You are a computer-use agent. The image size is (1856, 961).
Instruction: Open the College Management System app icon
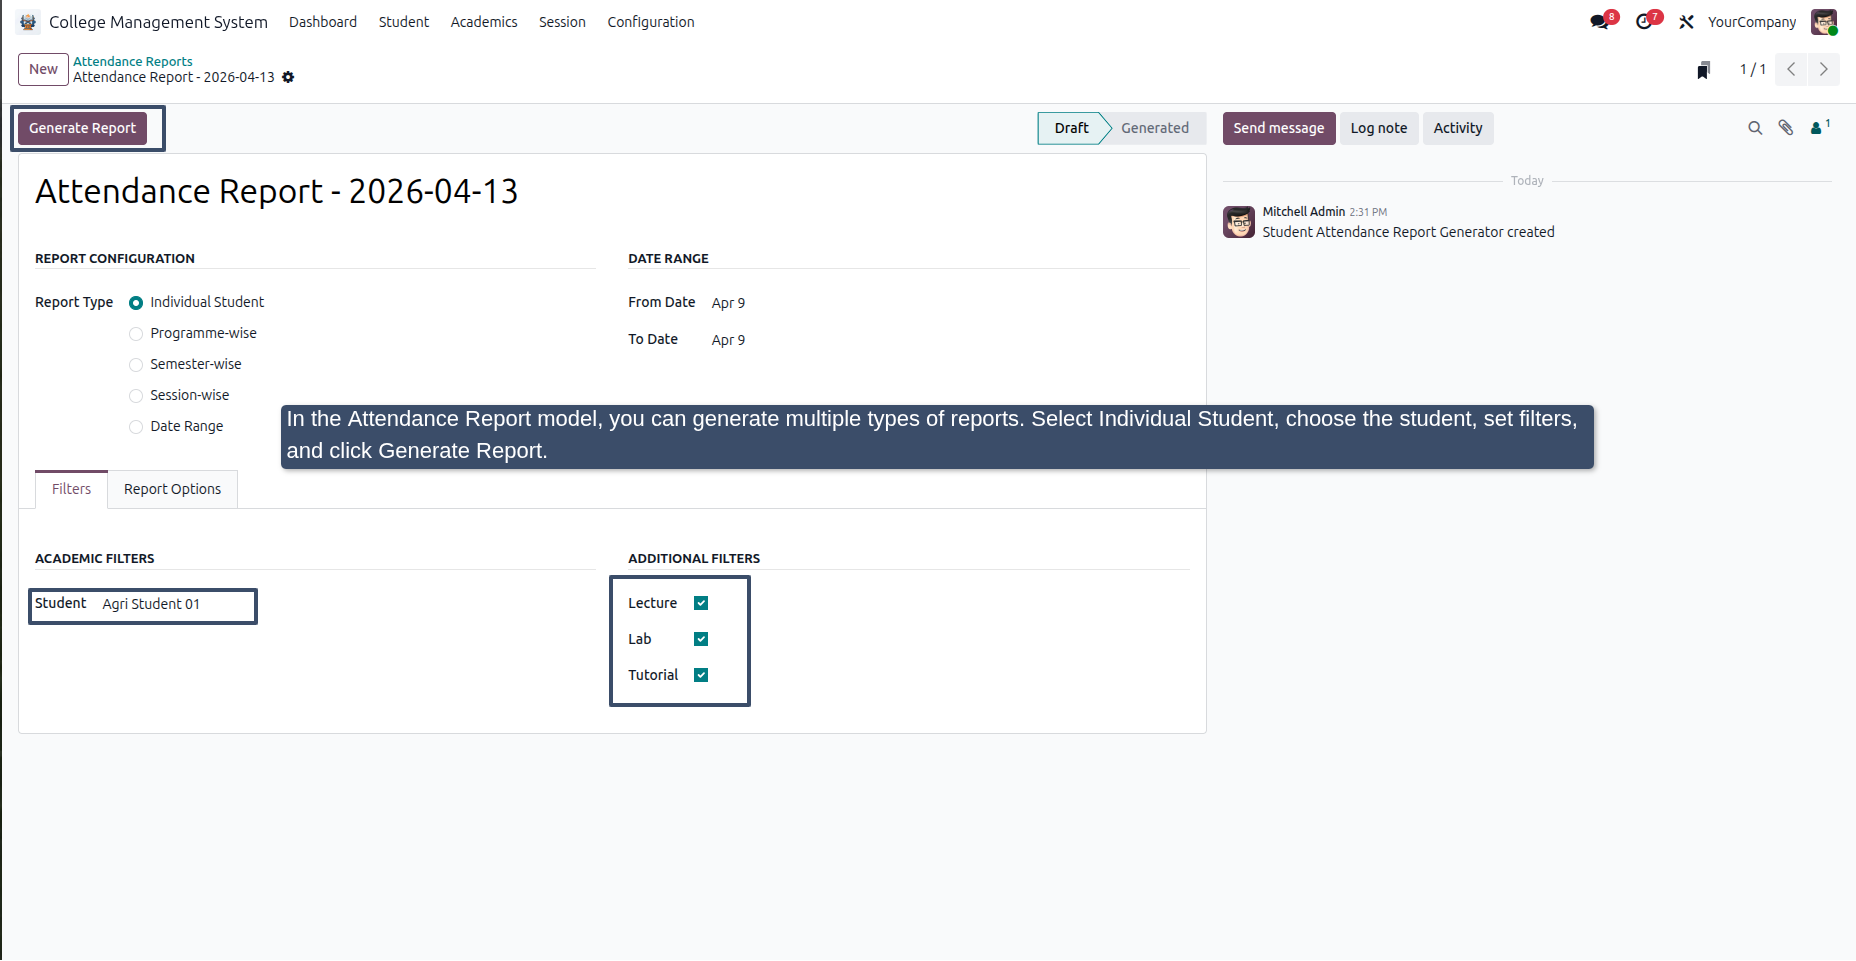pos(28,22)
